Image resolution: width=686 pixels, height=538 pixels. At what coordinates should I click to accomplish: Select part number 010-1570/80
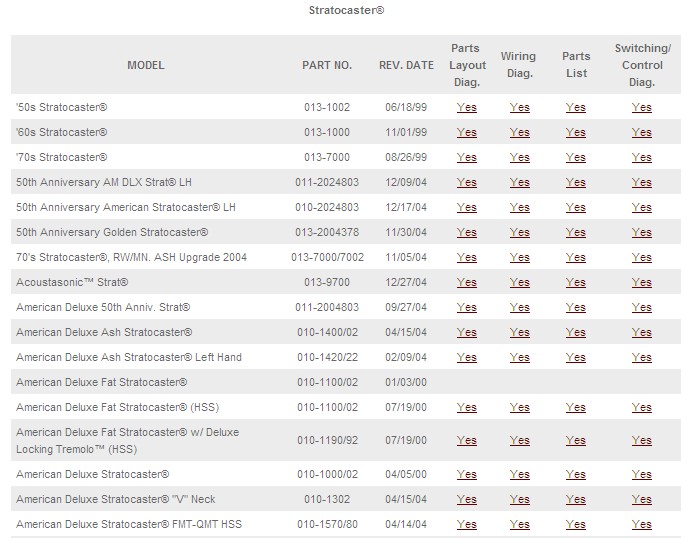[x=327, y=524]
